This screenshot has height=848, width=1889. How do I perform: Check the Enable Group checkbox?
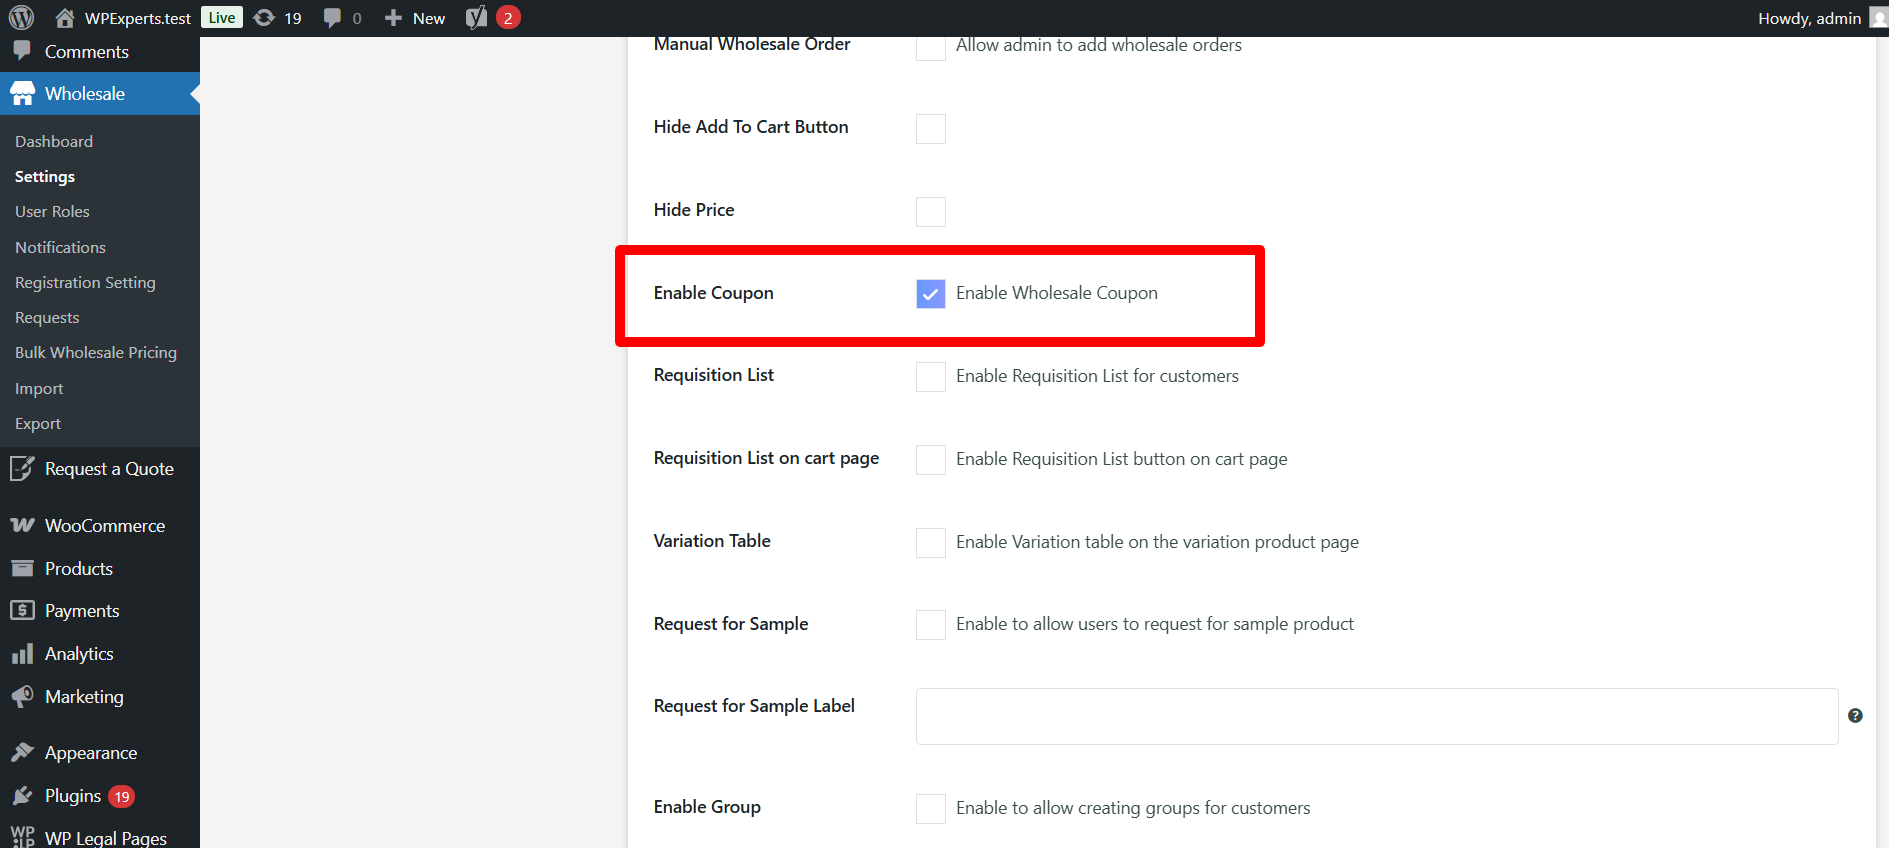931,809
